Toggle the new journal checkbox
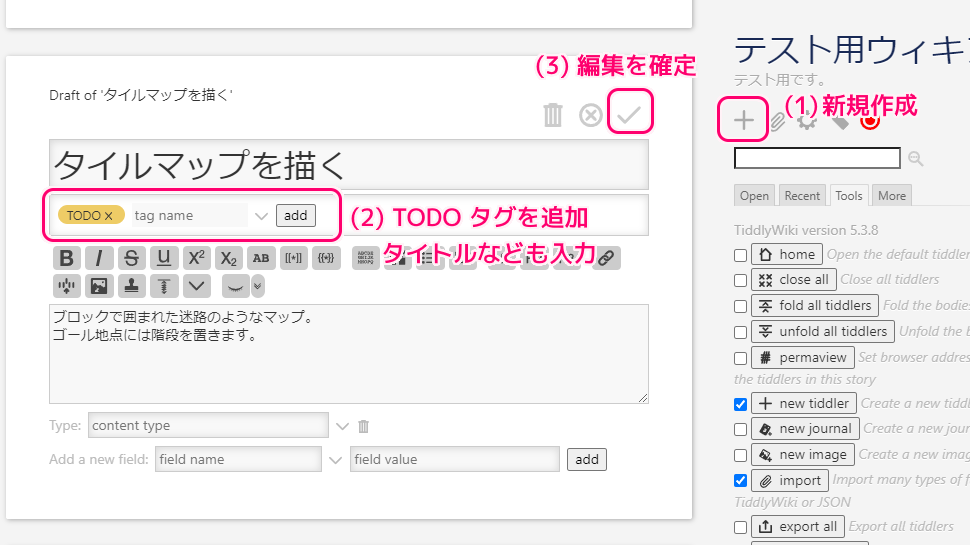The width and height of the screenshot is (970, 545). 740,429
